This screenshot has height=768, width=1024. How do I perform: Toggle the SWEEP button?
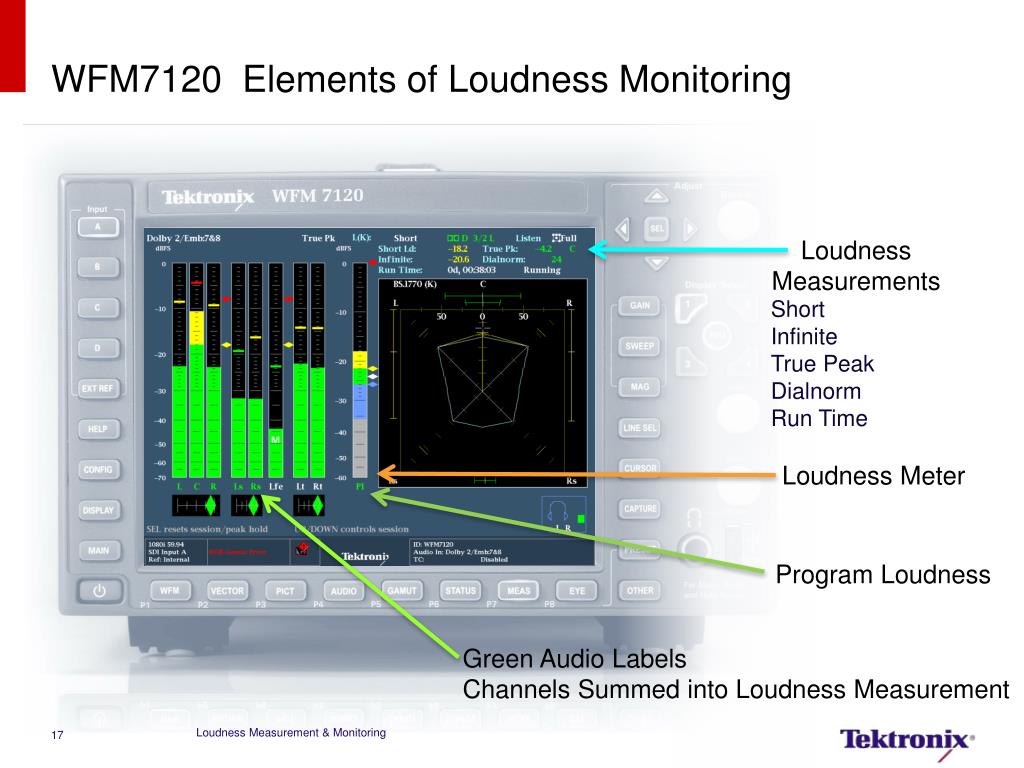point(639,346)
